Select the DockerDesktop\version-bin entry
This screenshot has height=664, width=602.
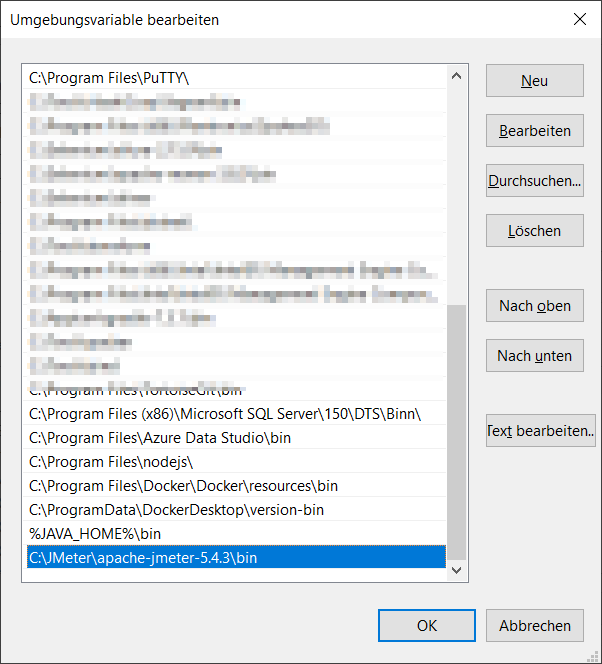tap(176, 510)
